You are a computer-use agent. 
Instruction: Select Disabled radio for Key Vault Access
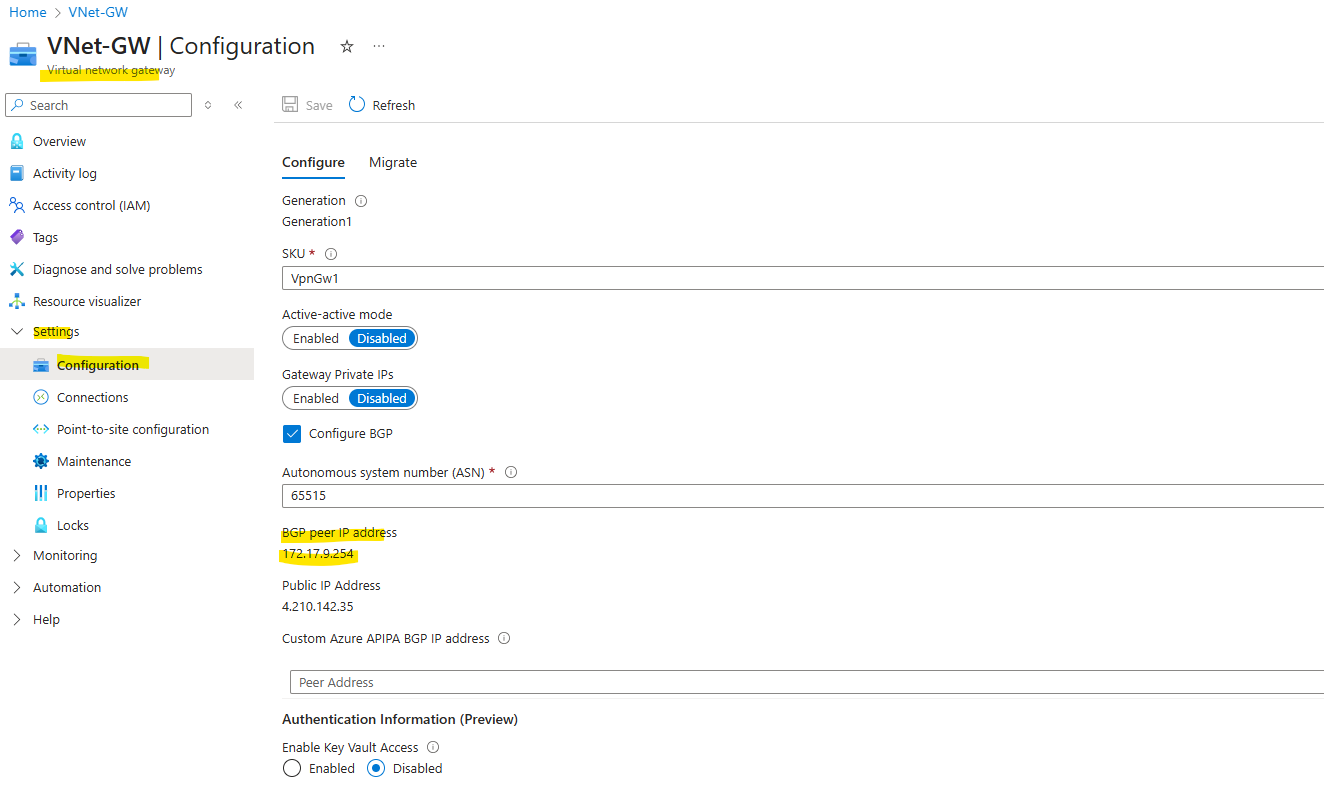pos(376,769)
